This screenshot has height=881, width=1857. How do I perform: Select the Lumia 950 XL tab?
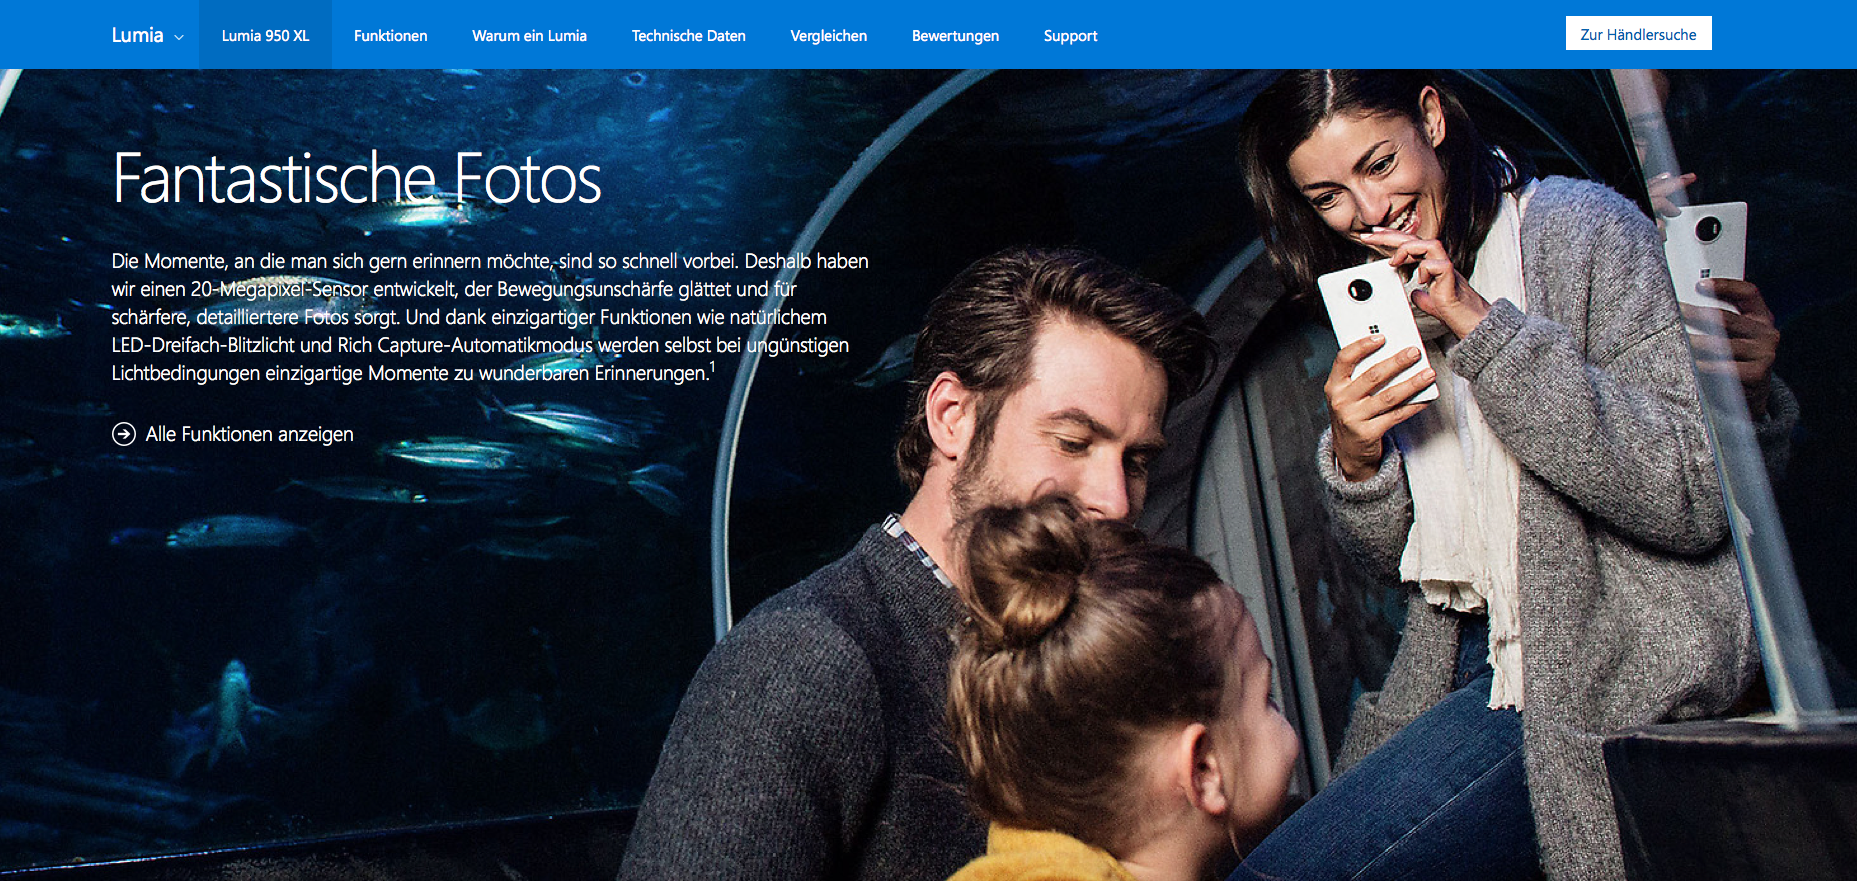(x=266, y=35)
